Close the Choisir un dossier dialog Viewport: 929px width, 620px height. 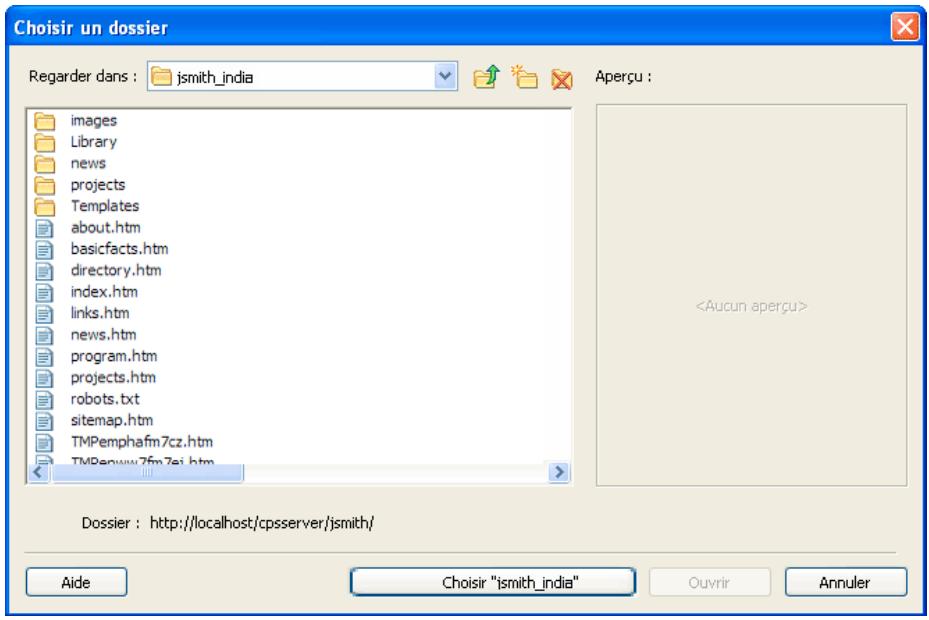click(903, 24)
